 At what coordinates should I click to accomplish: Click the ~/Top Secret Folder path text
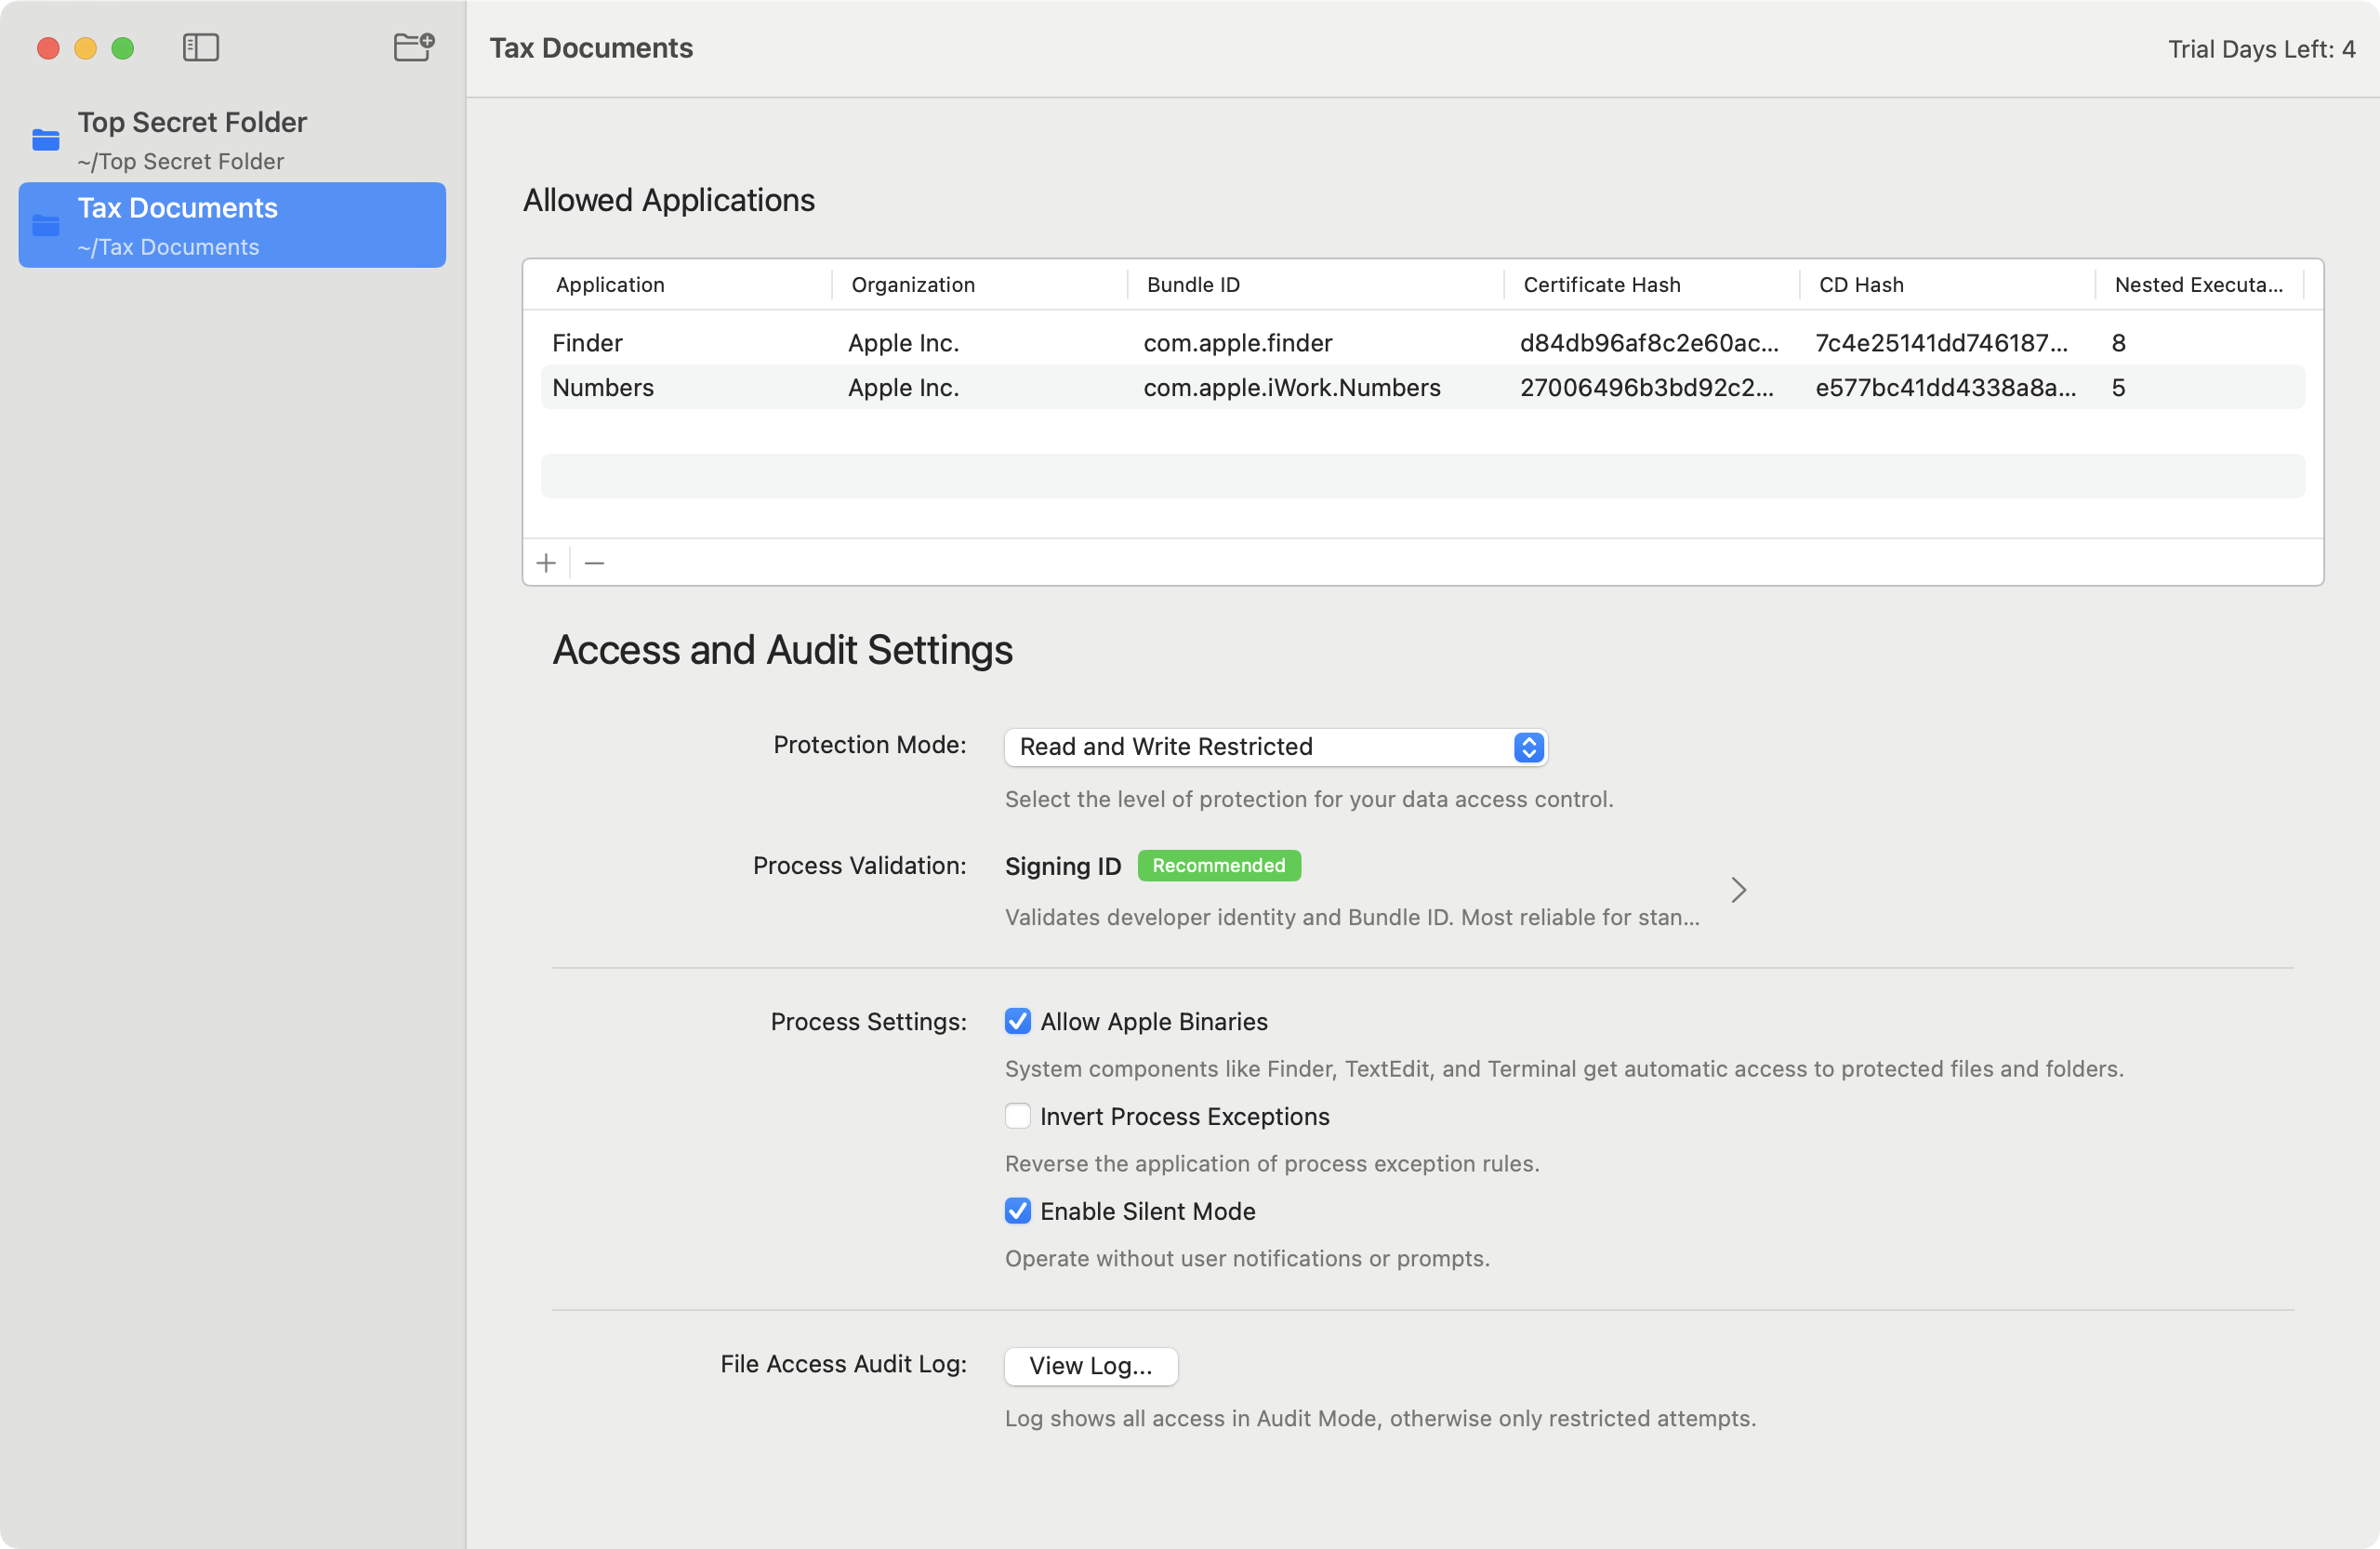coord(180,161)
